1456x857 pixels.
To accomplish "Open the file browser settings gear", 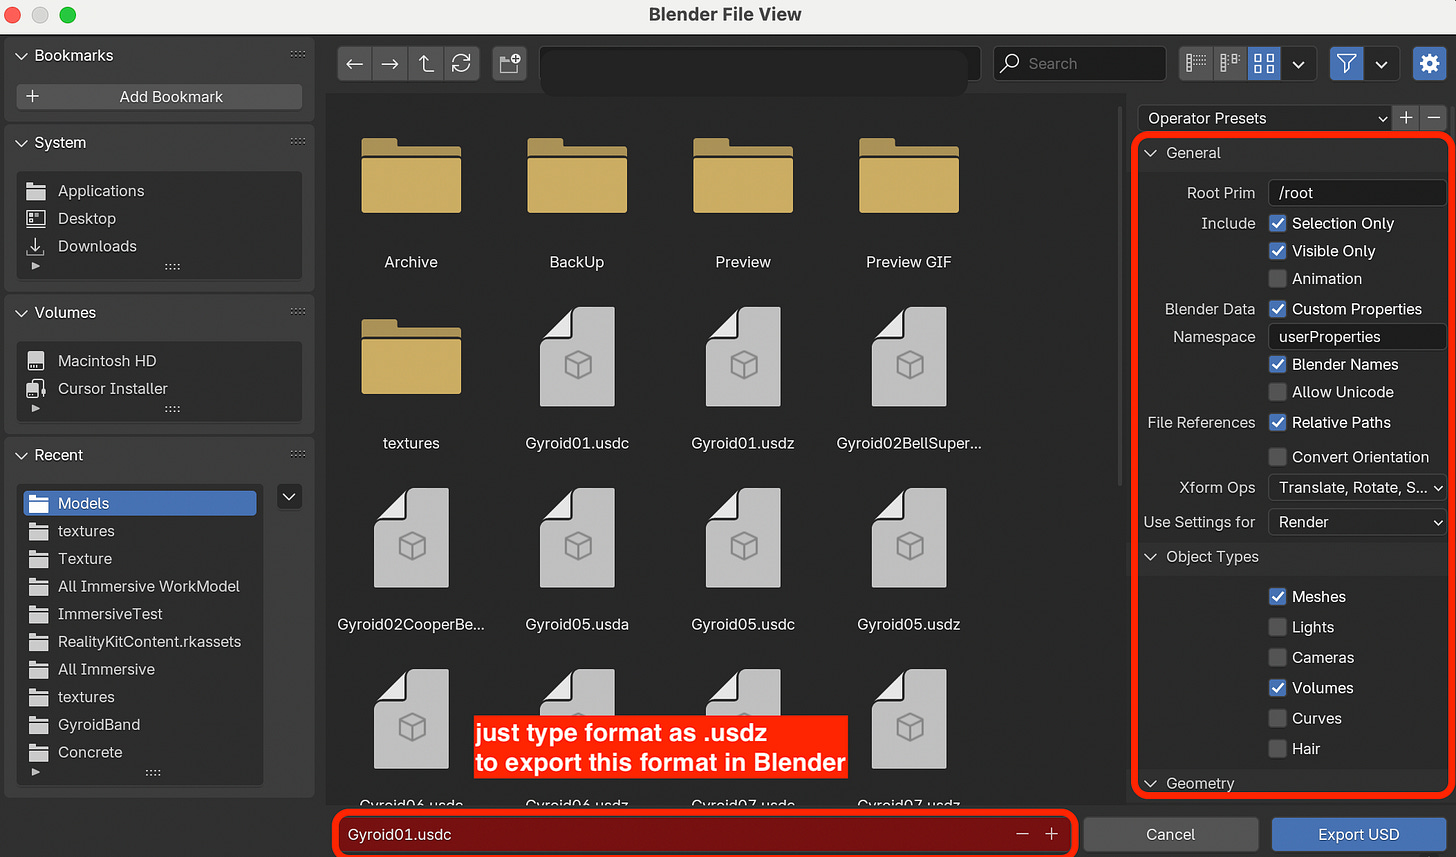I will click(x=1430, y=63).
